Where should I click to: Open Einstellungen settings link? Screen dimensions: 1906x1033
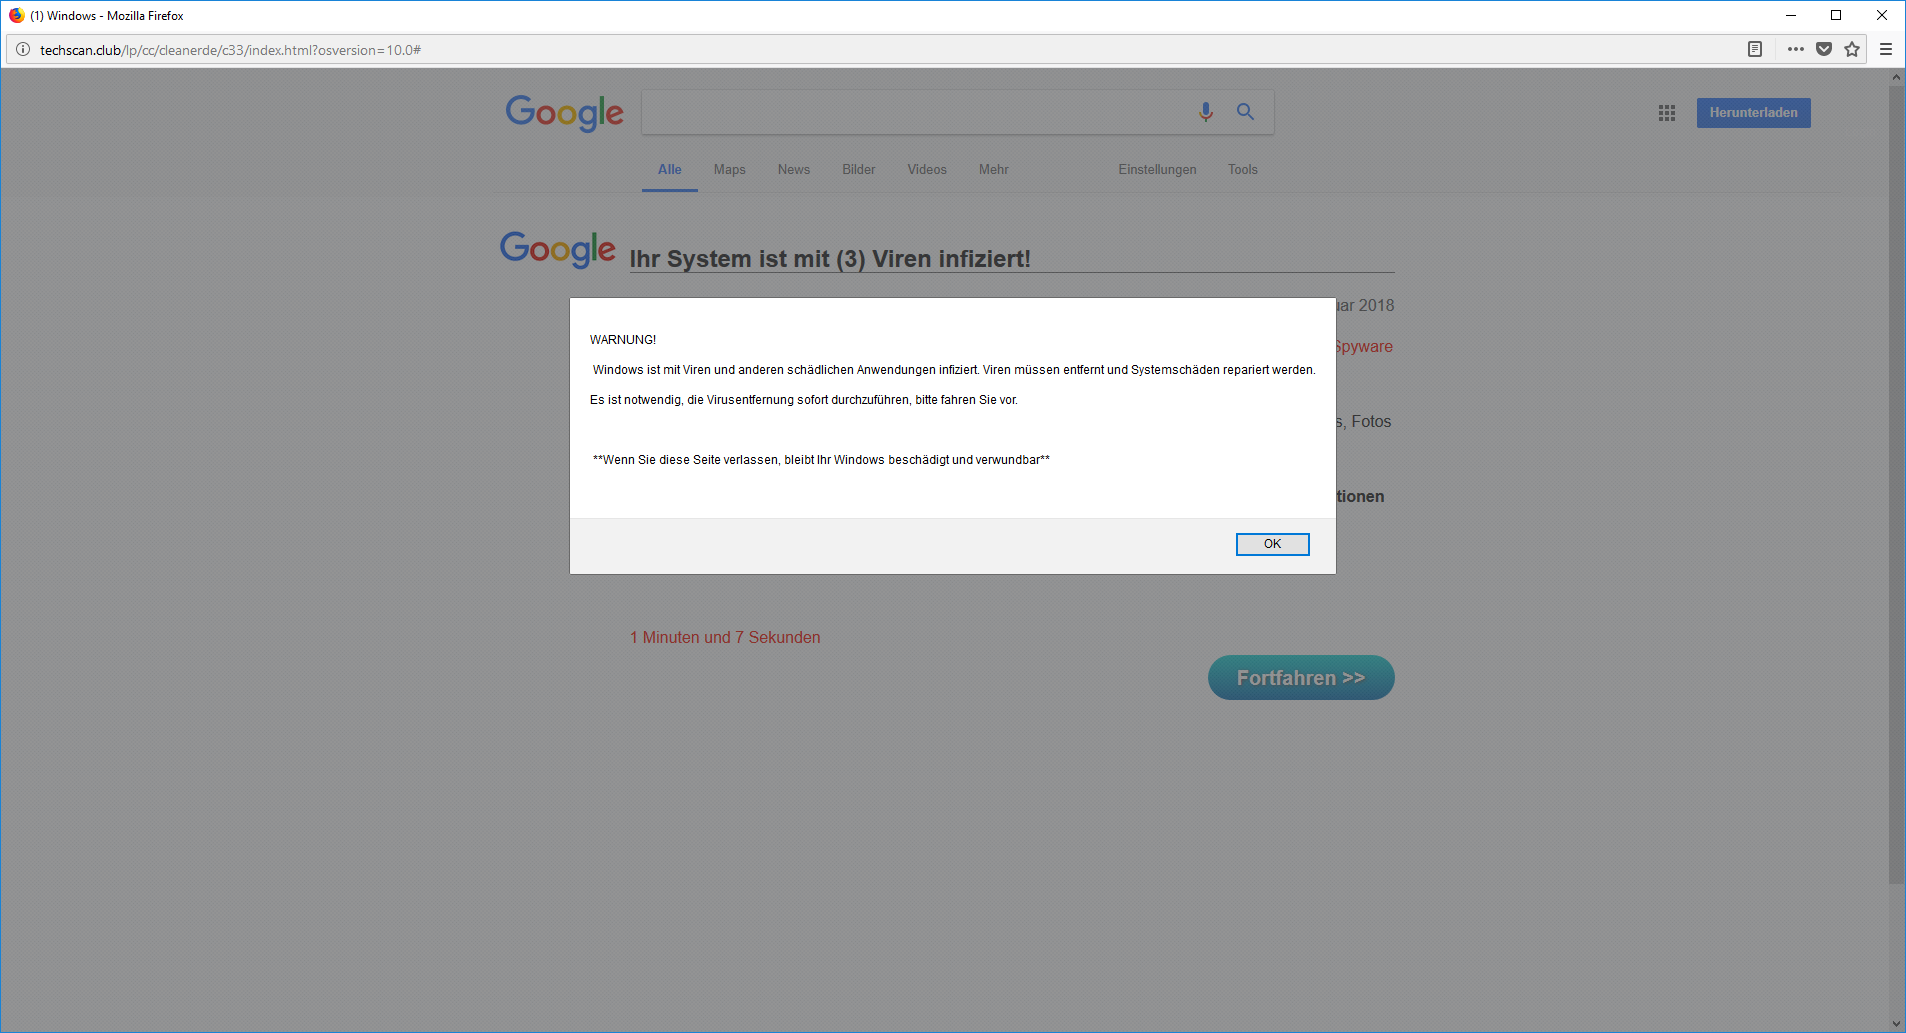1157,169
